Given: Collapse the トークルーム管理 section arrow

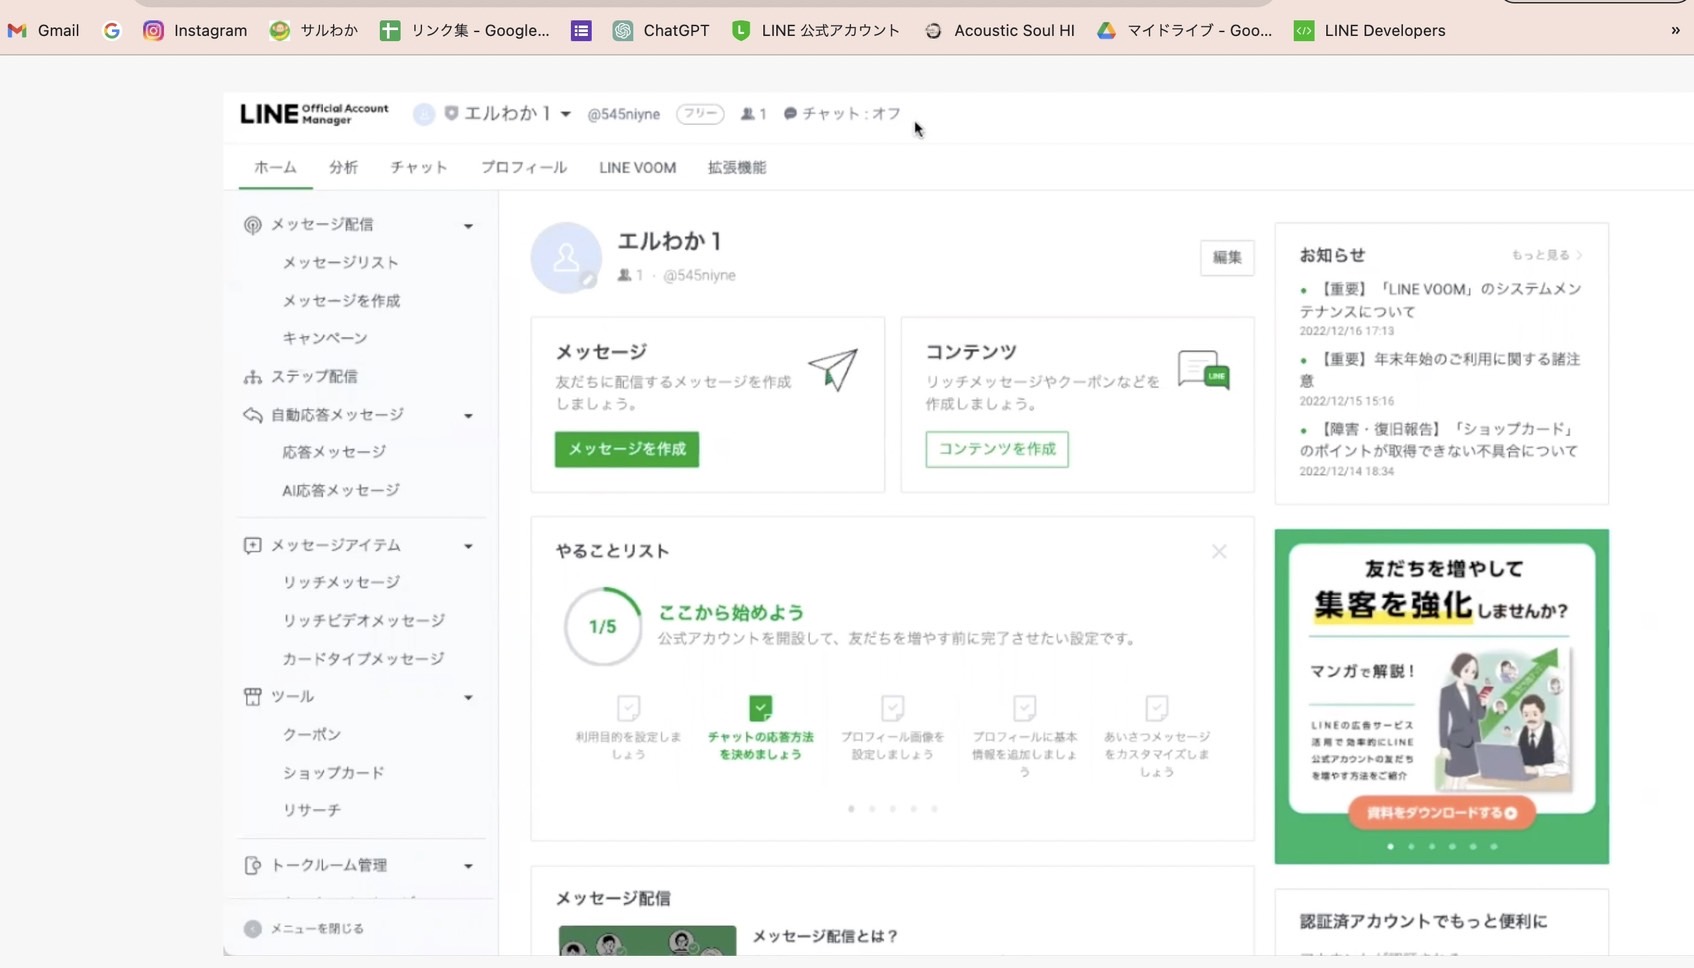Looking at the screenshot, I should click(x=468, y=866).
